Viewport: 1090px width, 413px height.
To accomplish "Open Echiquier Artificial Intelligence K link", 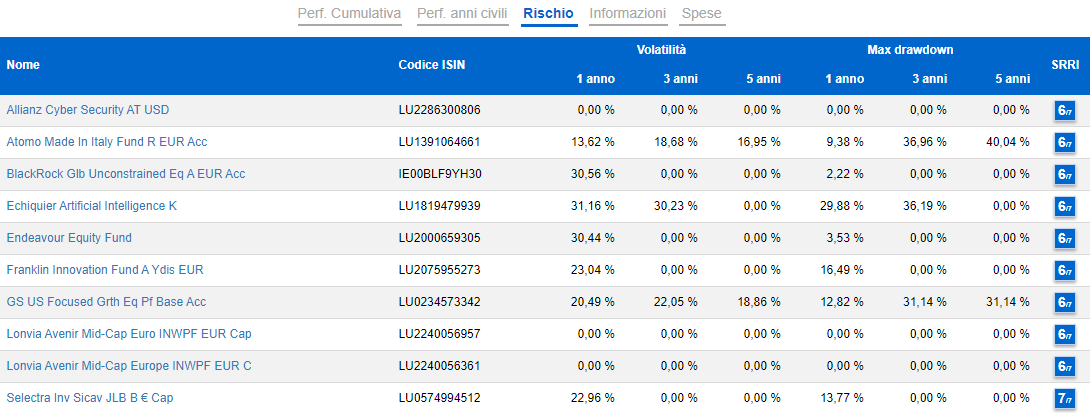I will pos(92,206).
